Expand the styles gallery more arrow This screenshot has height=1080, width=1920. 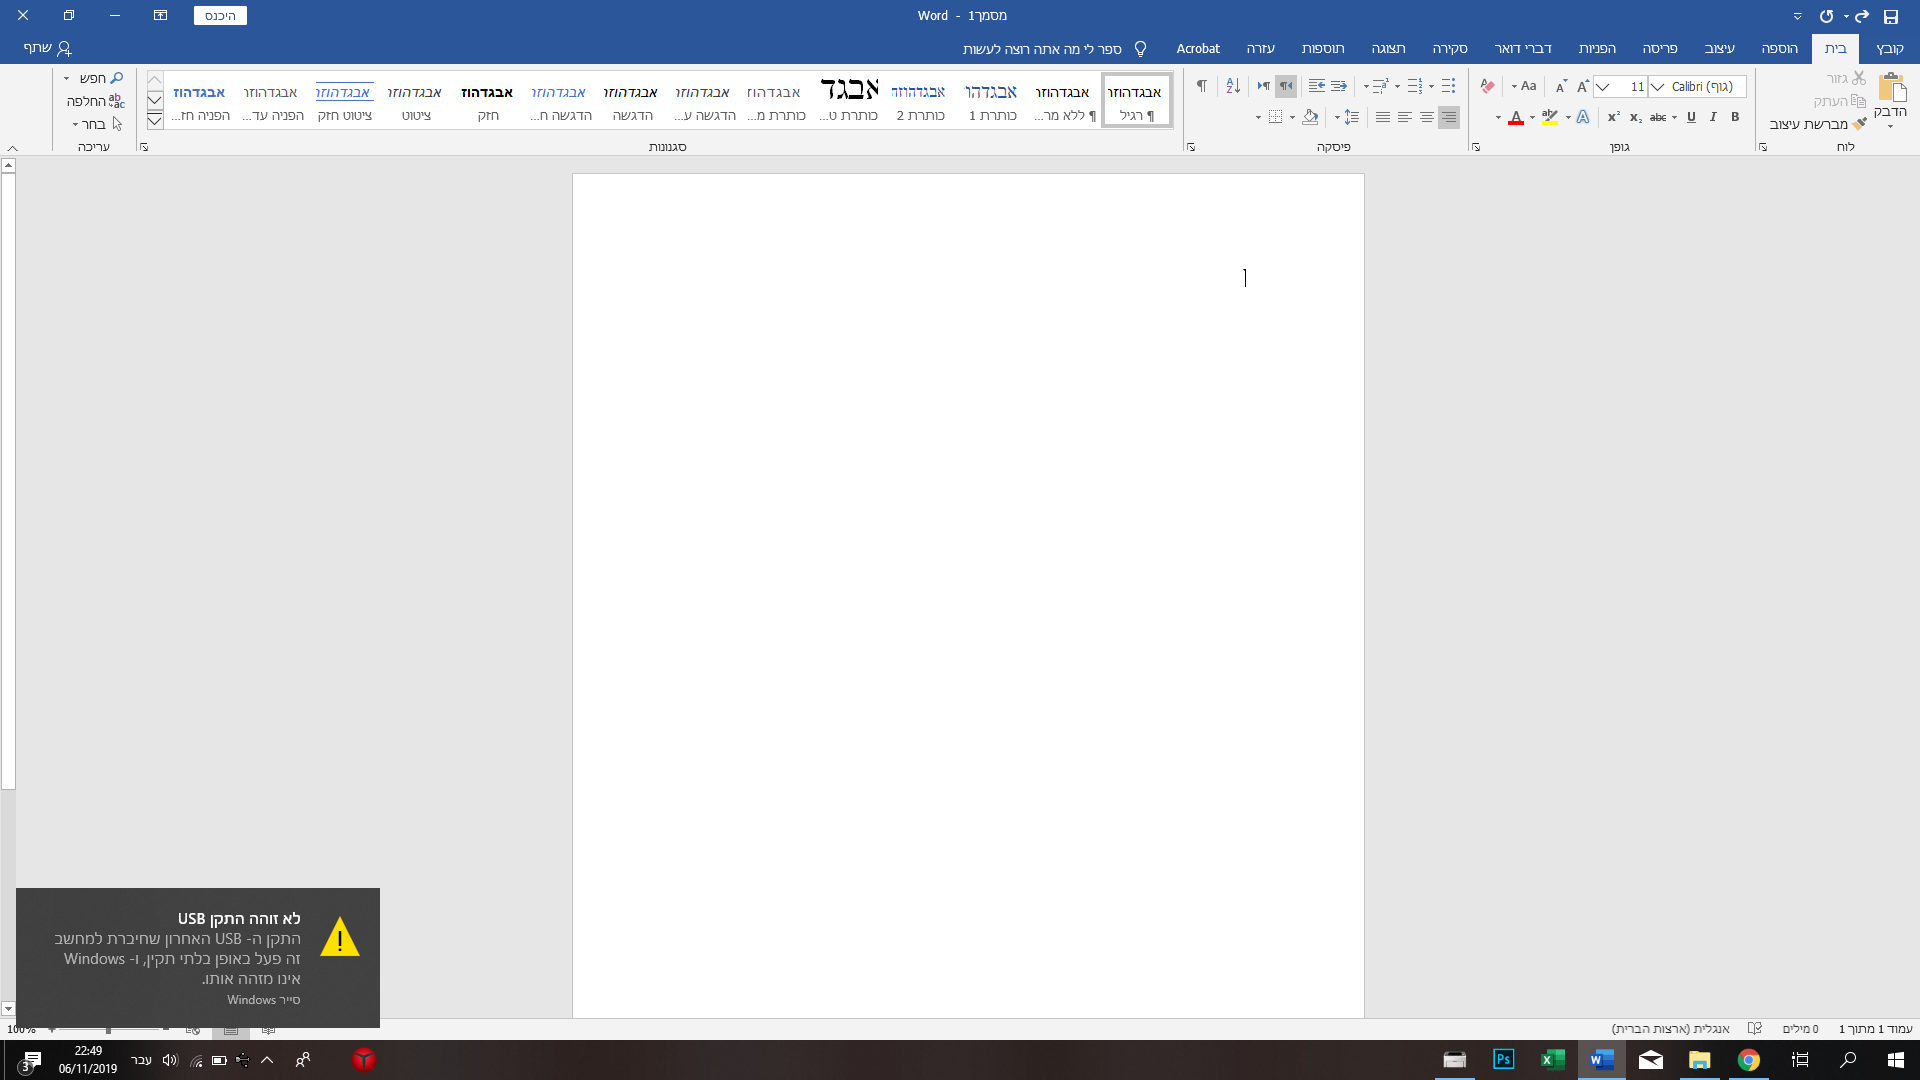[x=155, y=121]
